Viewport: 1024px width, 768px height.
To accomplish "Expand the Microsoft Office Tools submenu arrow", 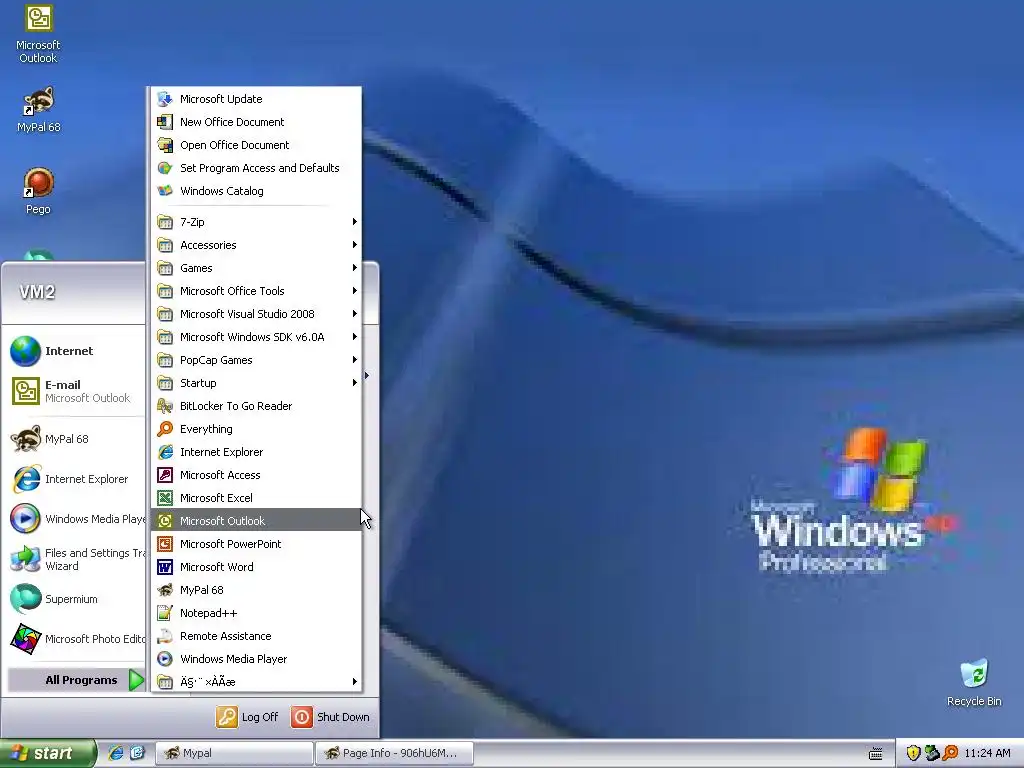I will 355,291.
